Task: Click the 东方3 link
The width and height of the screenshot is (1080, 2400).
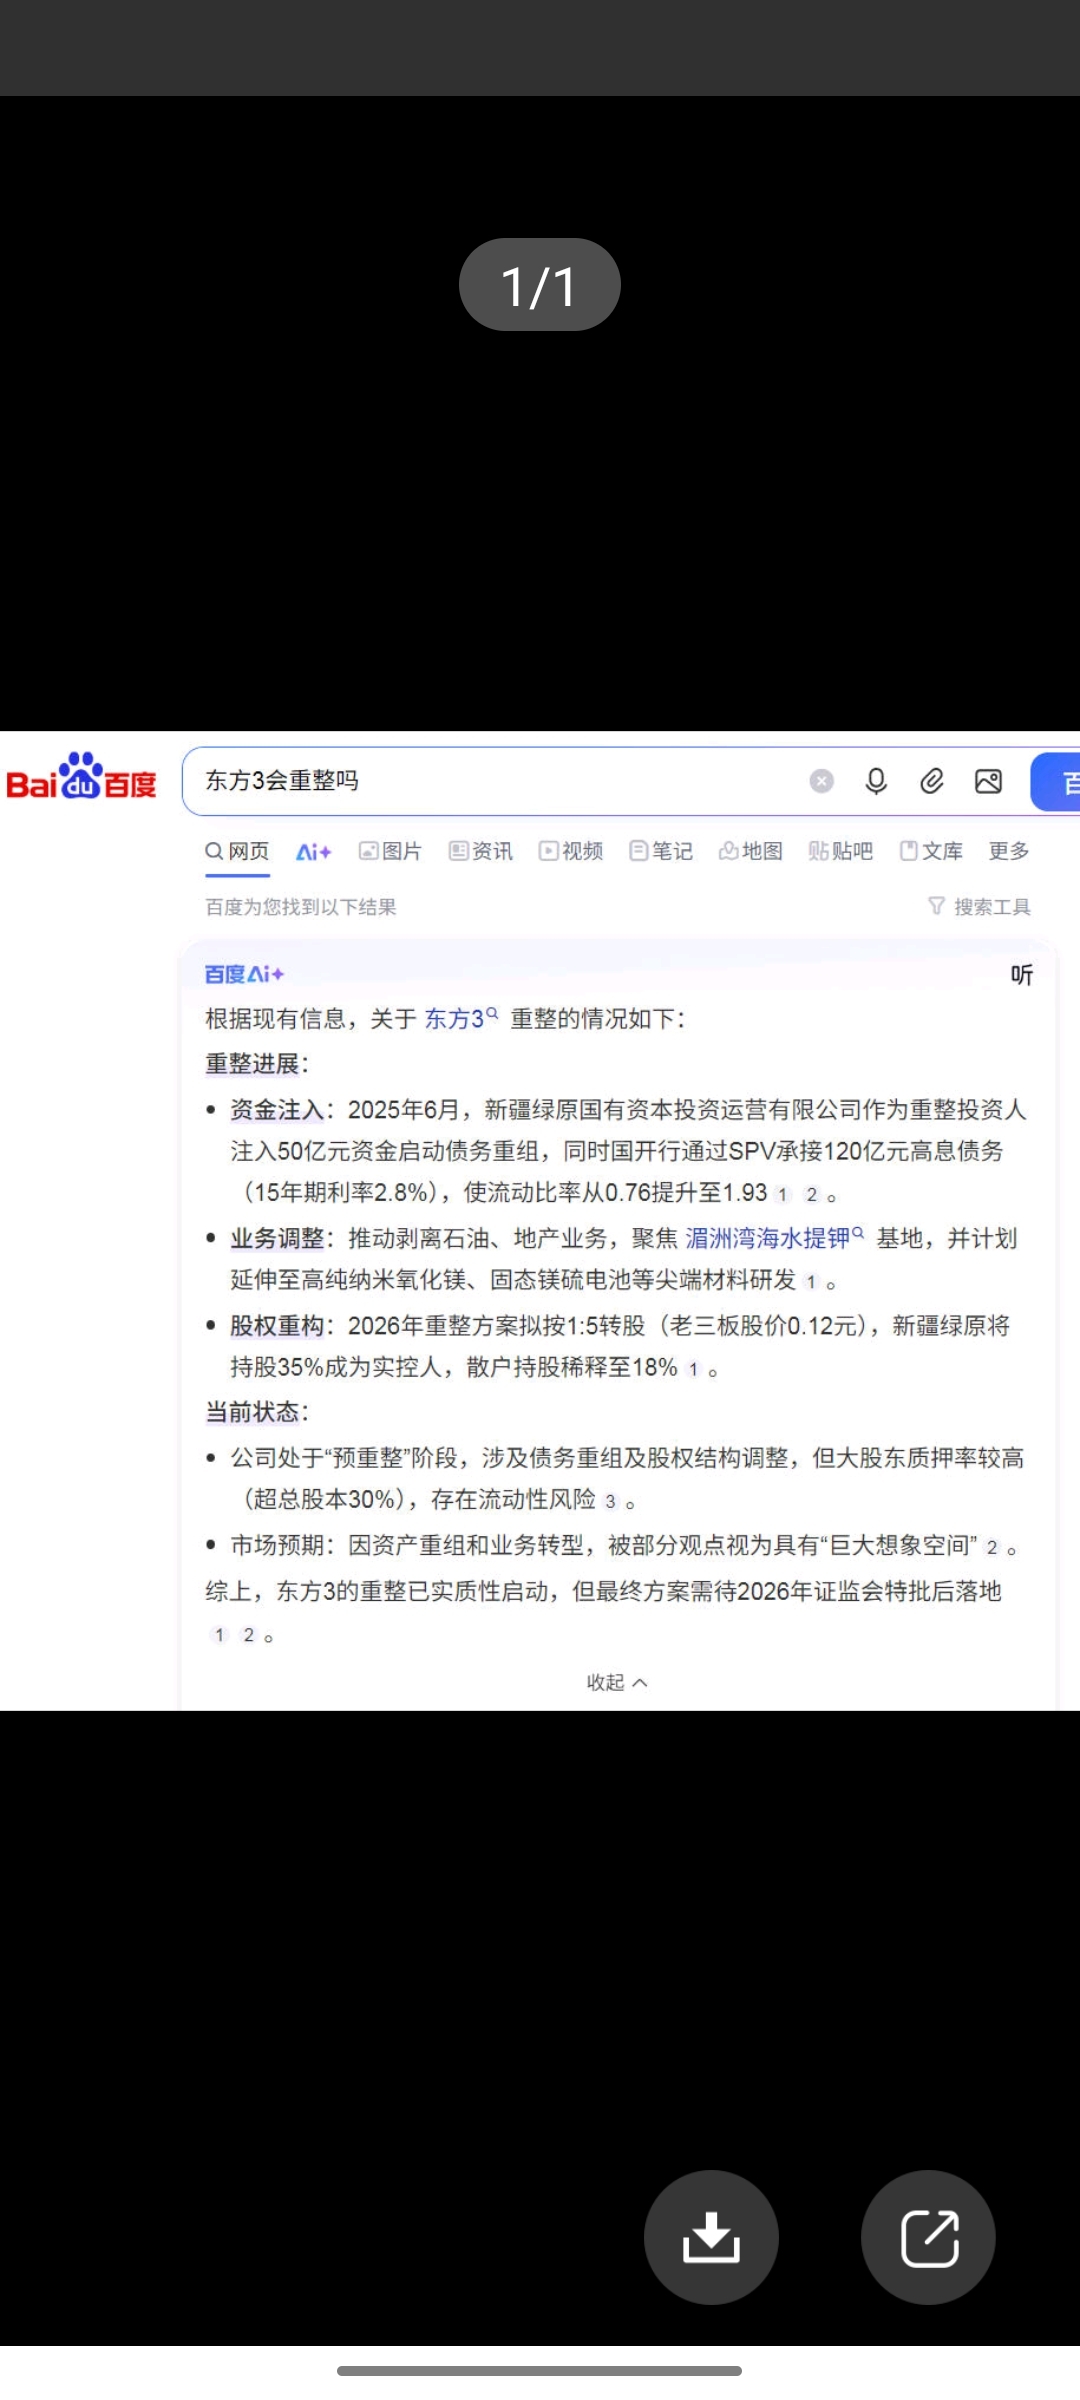Action: (x=461, y=1019)
